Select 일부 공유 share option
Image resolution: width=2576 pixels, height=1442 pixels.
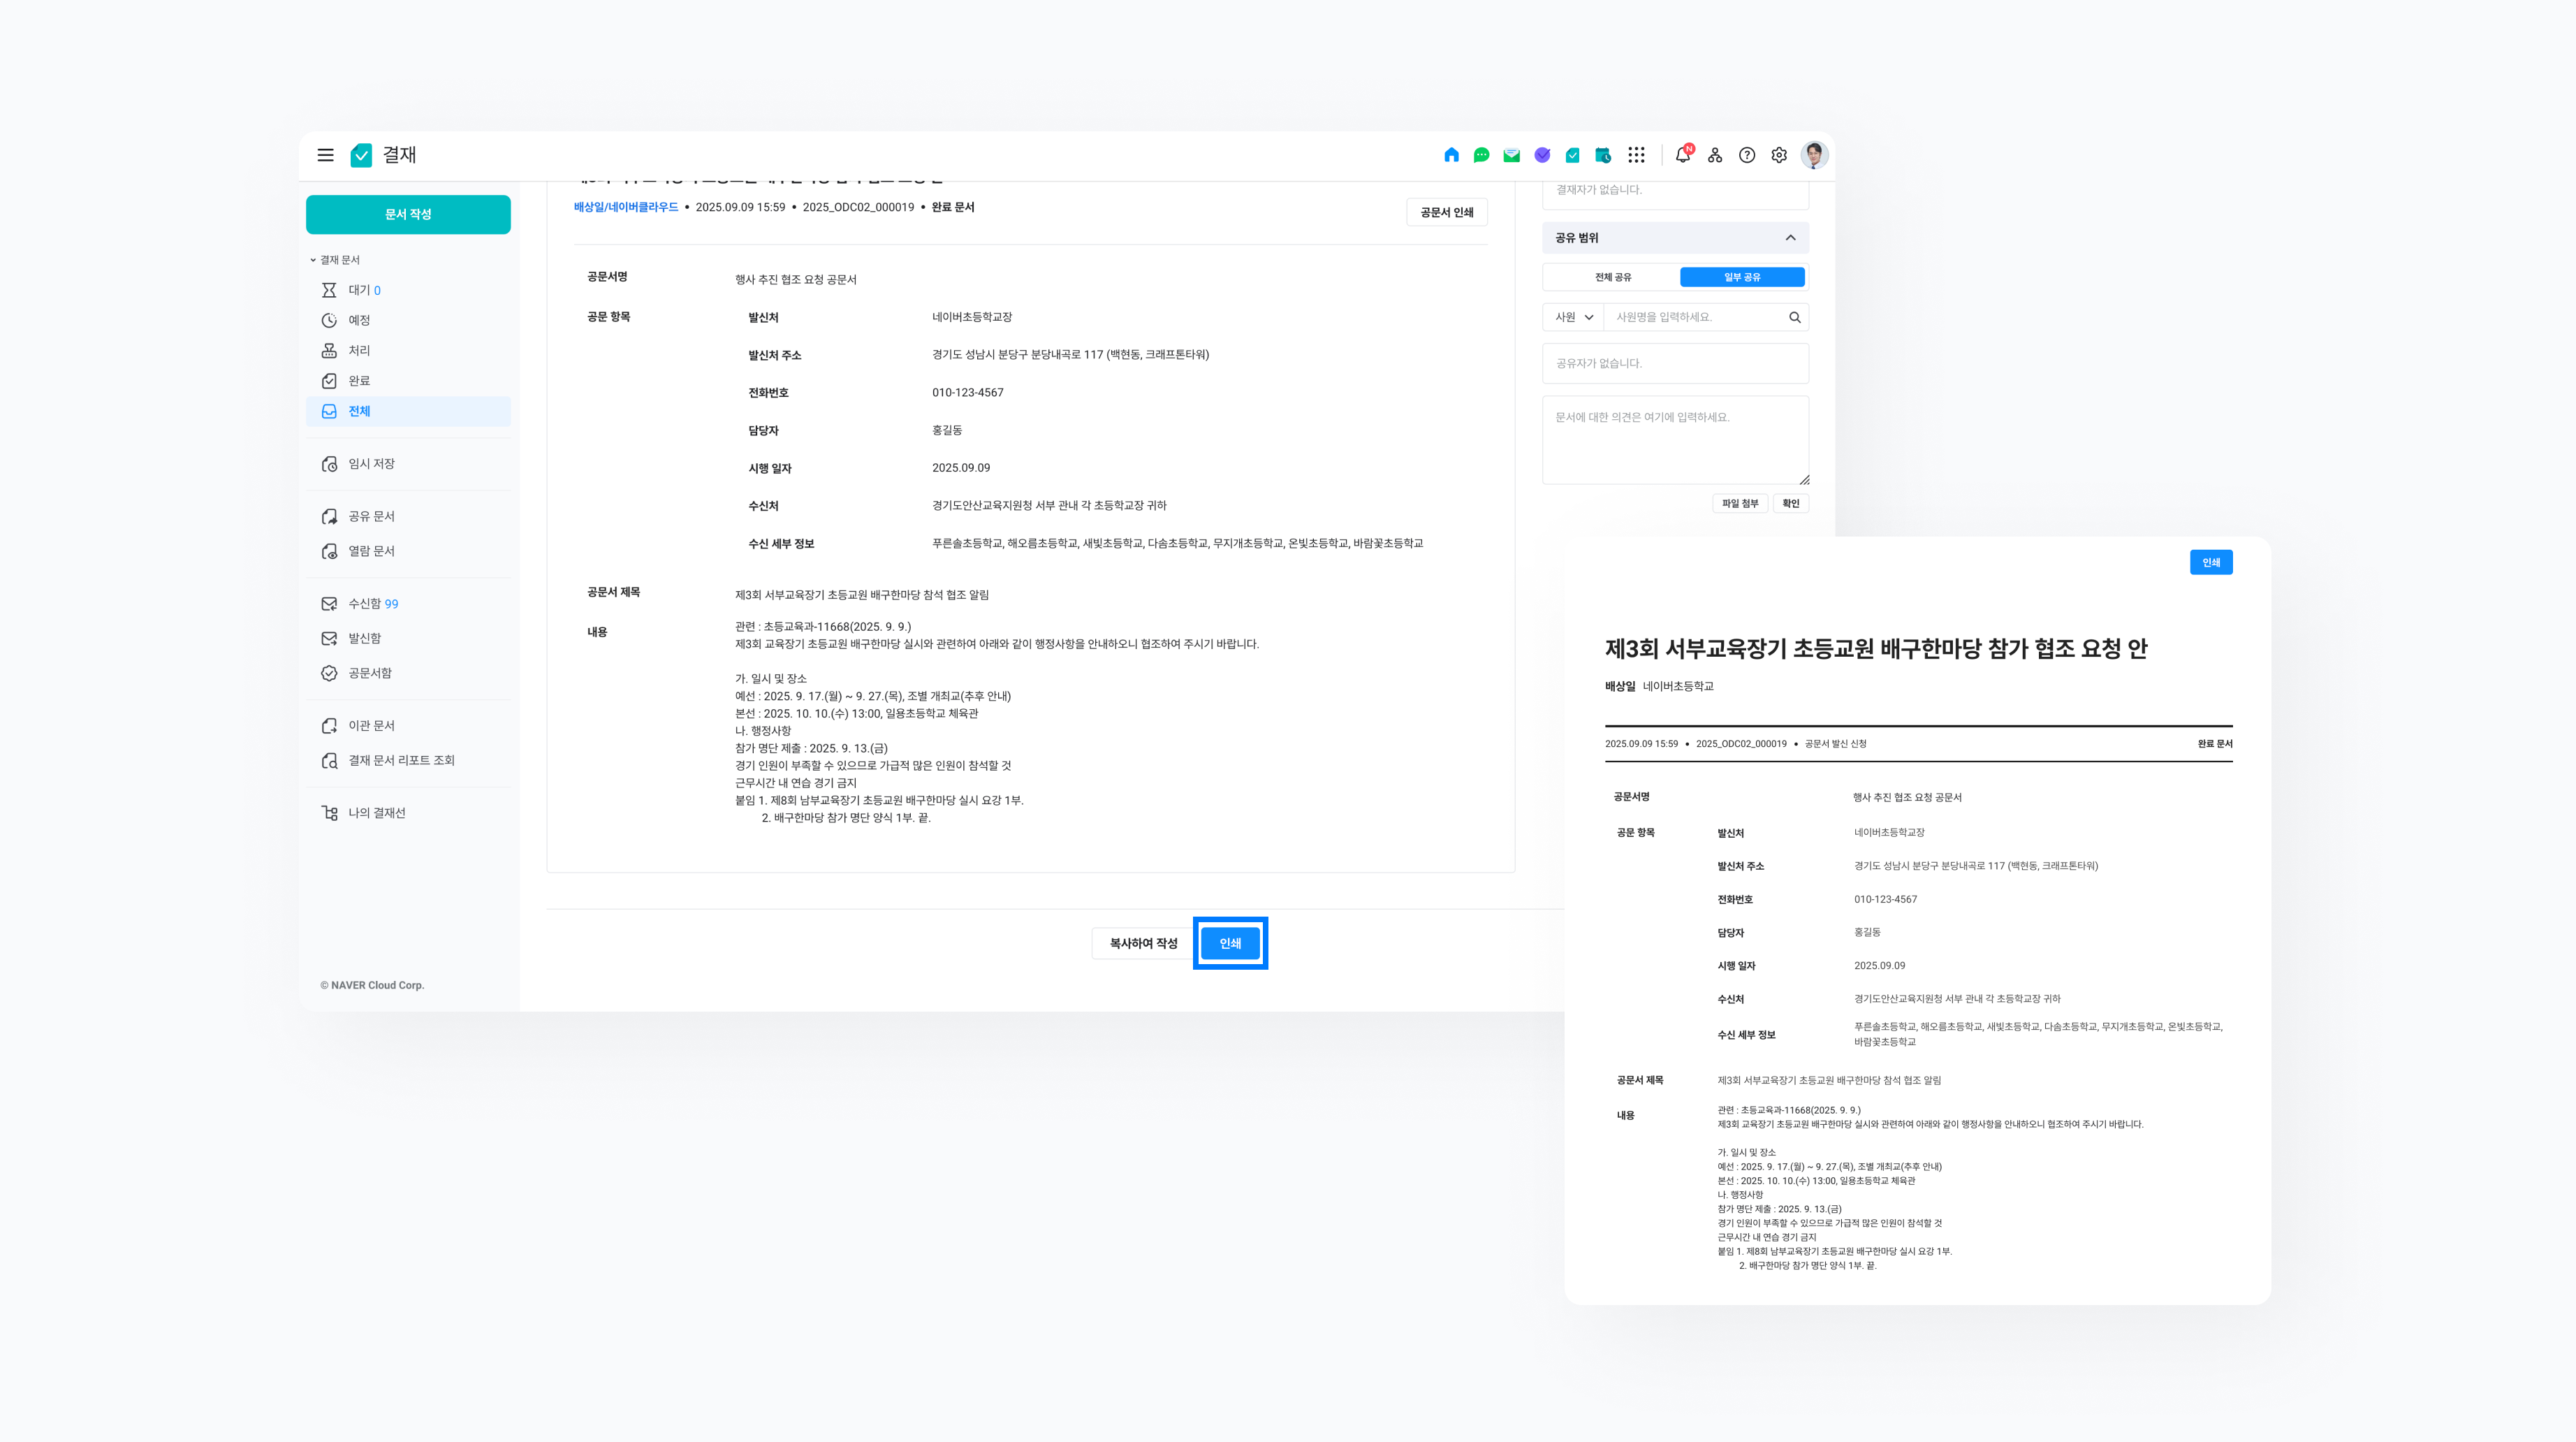point(1742,277)
